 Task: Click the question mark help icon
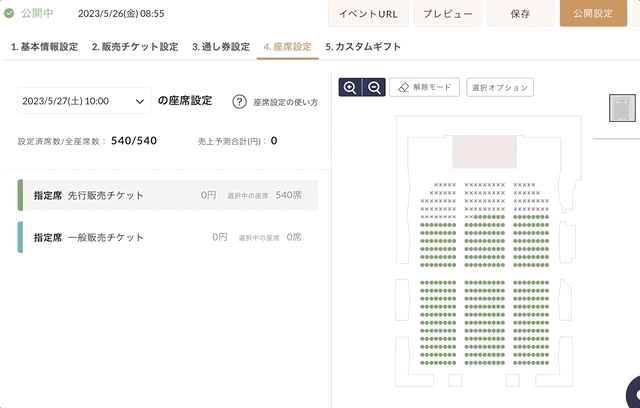pos(239,102)
